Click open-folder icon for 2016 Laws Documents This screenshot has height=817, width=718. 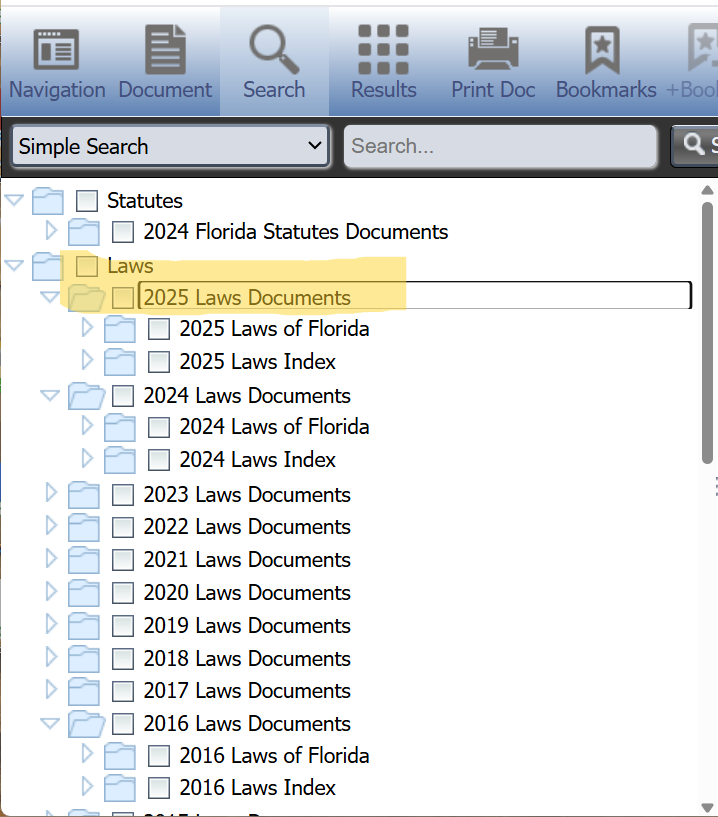(x=86, y=724)
